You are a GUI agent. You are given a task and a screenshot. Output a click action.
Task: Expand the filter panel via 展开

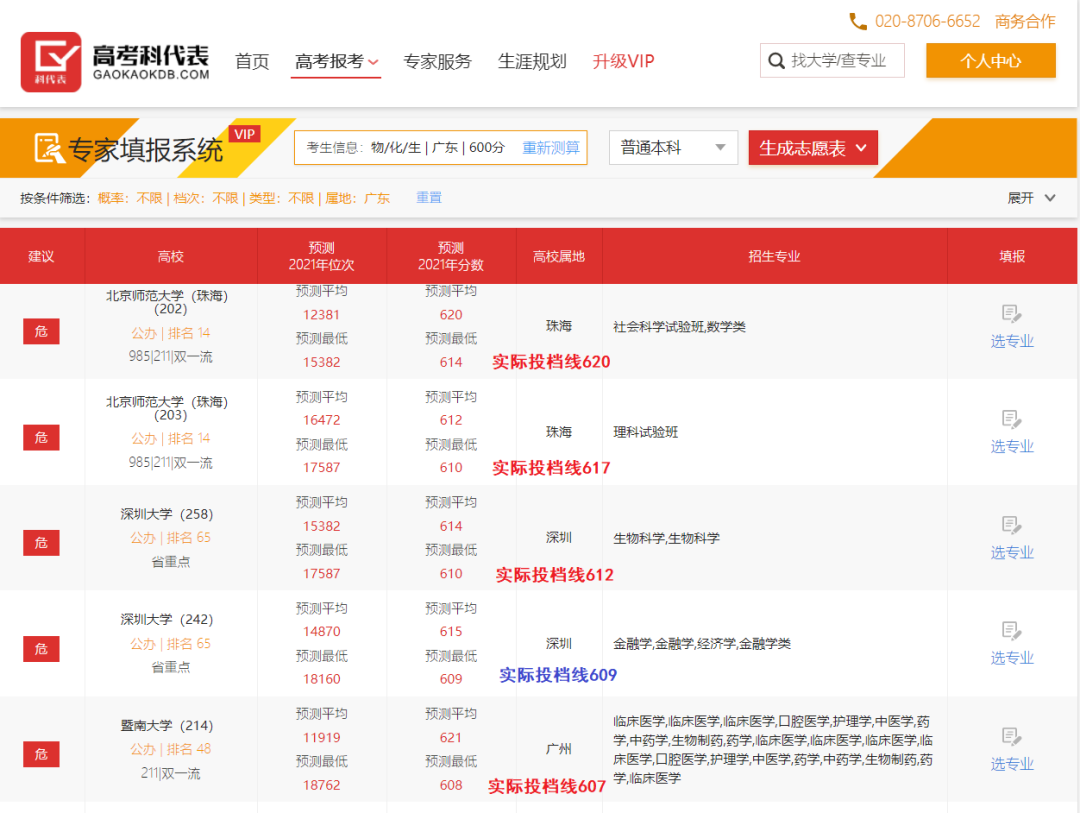pos(1031,198)
